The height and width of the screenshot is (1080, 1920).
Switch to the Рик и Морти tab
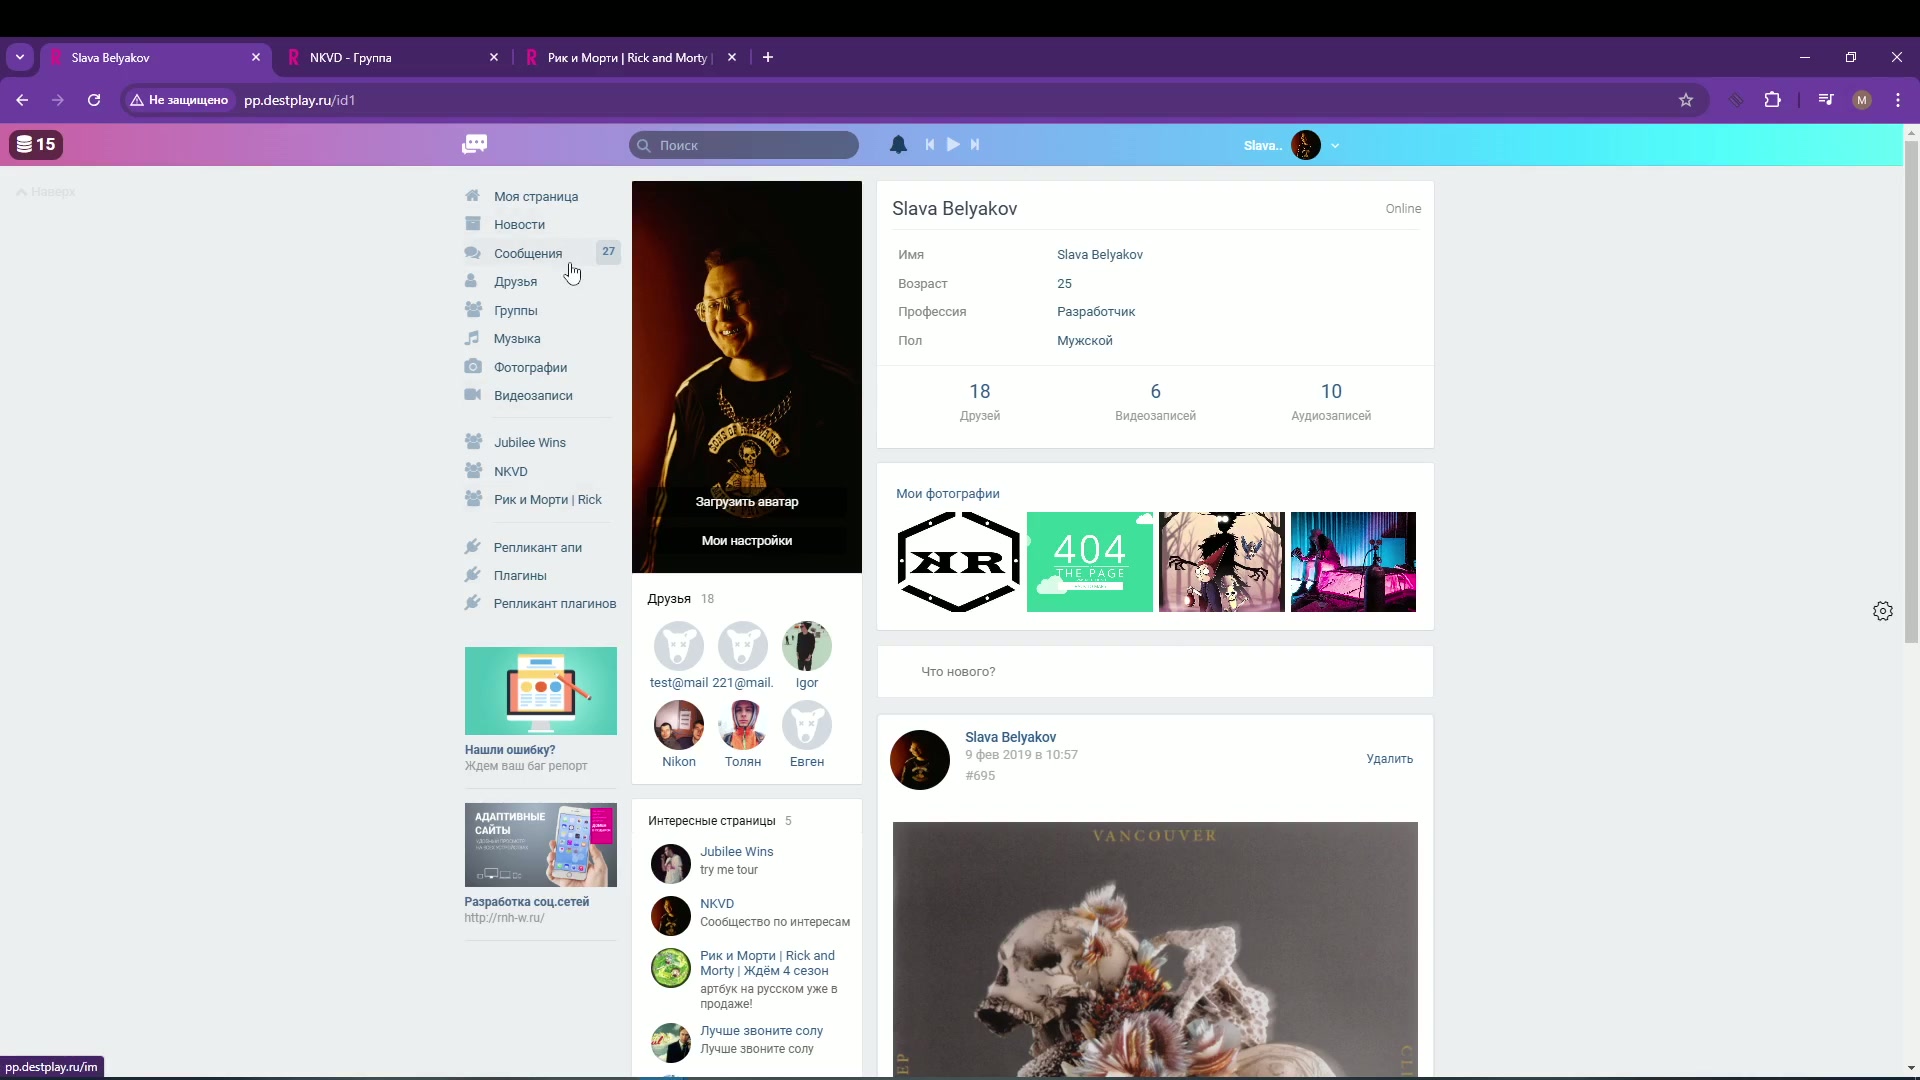pos(630,58)
